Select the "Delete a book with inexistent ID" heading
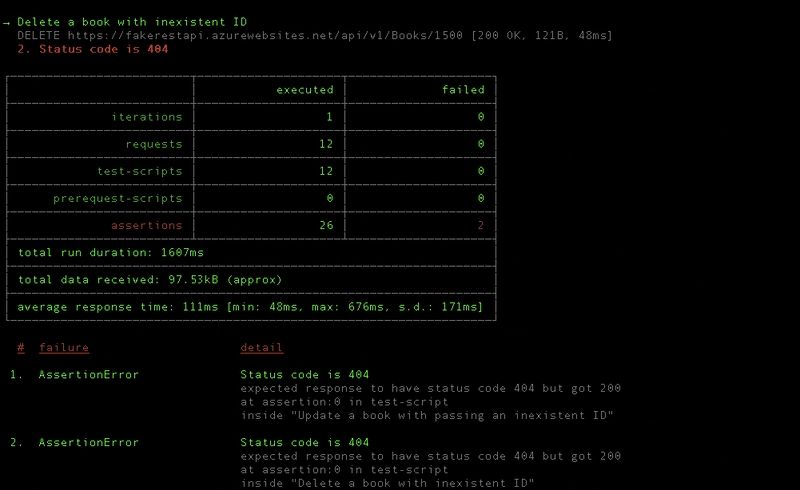The image size is (800, 490). tap(132, 22)
